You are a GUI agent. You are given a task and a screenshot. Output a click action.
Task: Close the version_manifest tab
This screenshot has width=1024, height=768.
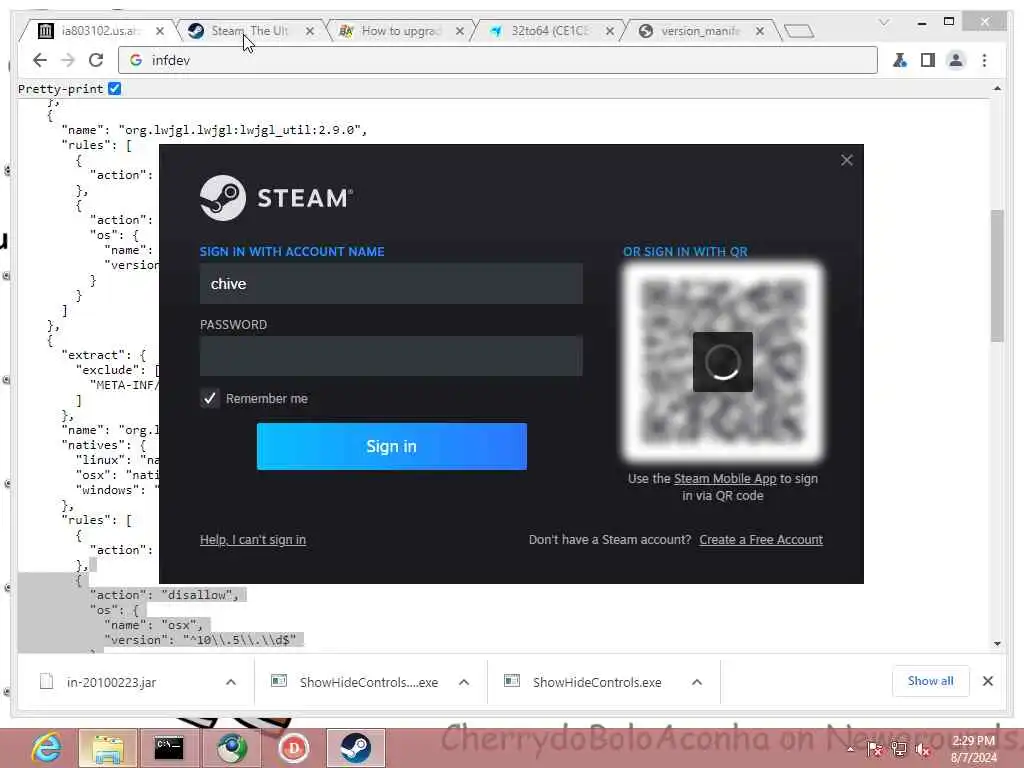pos(760,31)
